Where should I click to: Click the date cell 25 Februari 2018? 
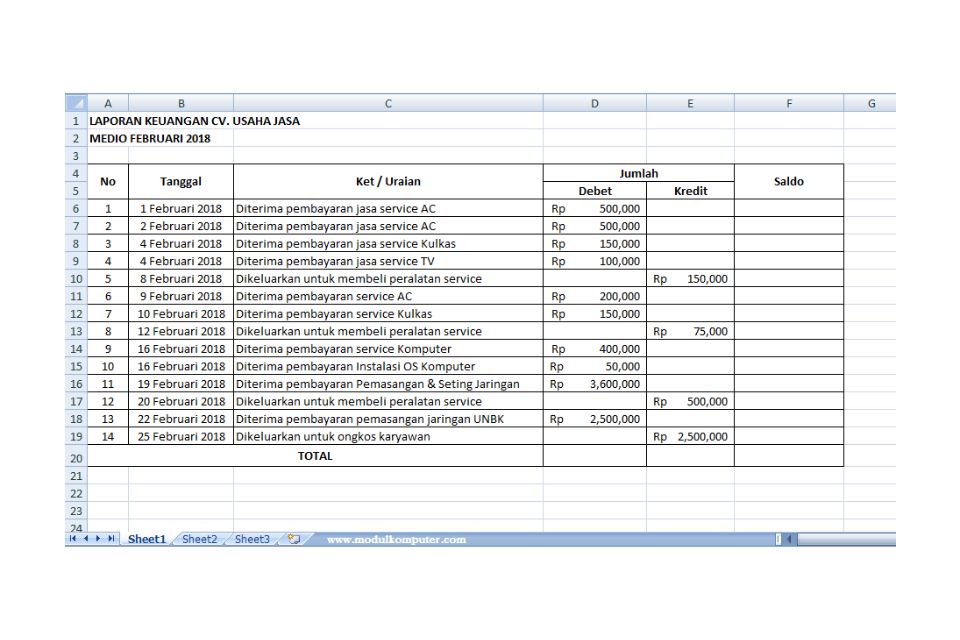point(181,437)
